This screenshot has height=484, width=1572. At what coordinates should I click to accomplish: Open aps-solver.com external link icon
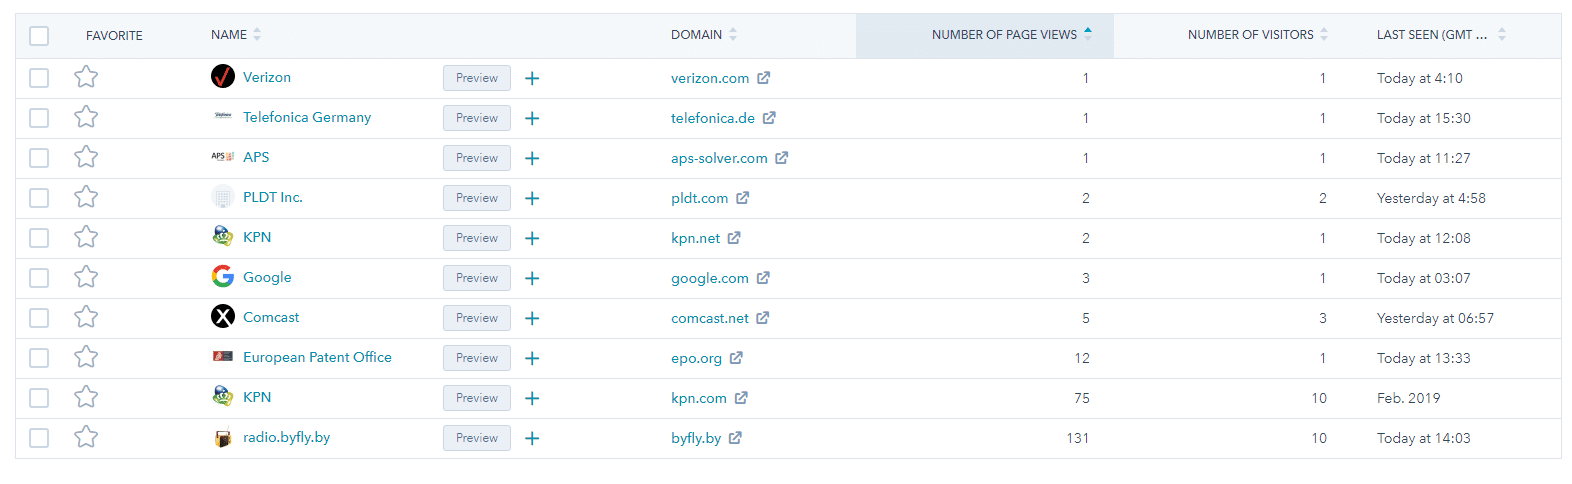[x=782, y=158]
